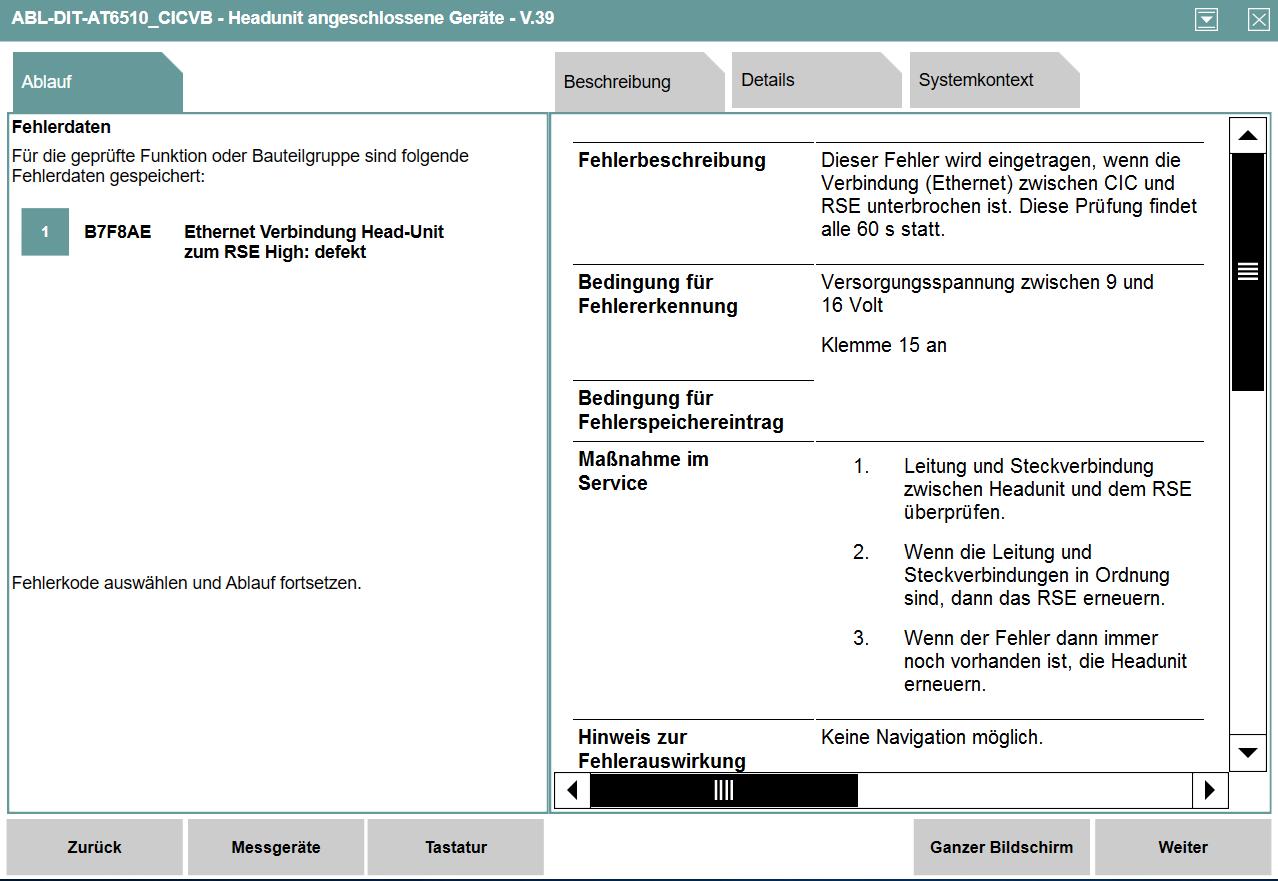Click the Fehlerbeschreibung row heading
This screenshot has height=881, width=1278.
pos(672,160)
